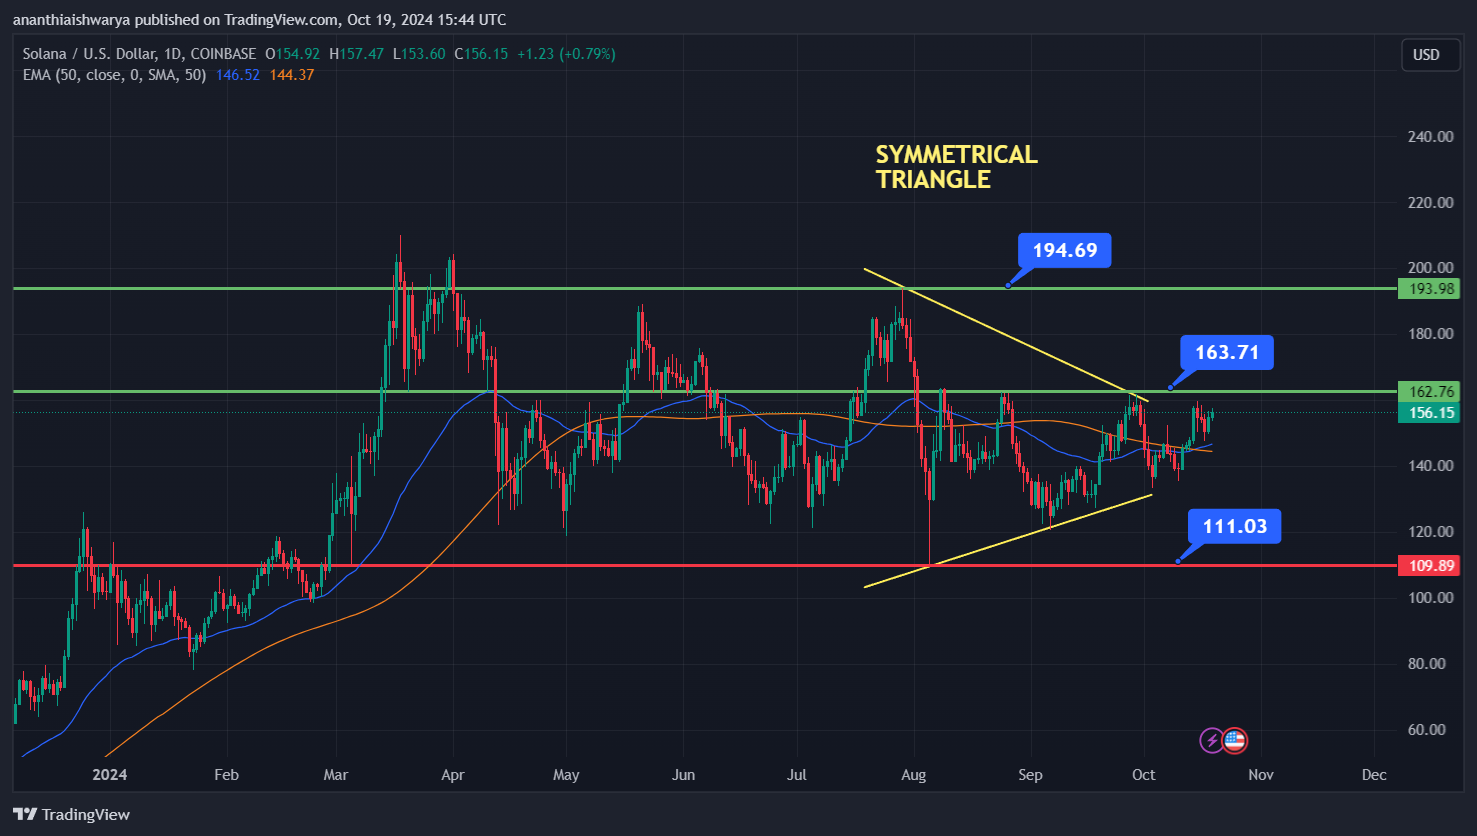This screenshot has height=836, width=1477.
Task: Click the Mar time axis label
Action: tap(336, 775)
